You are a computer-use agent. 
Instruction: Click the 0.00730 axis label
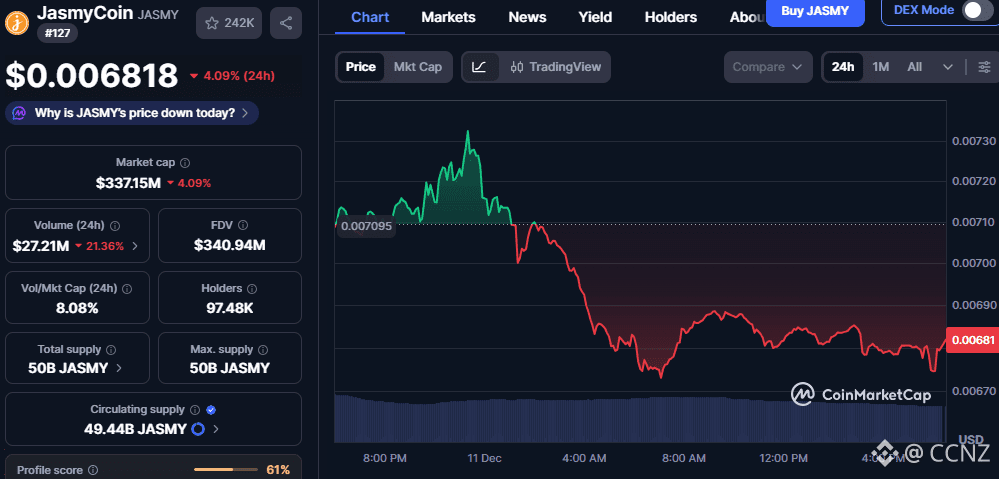pos(972,141)
